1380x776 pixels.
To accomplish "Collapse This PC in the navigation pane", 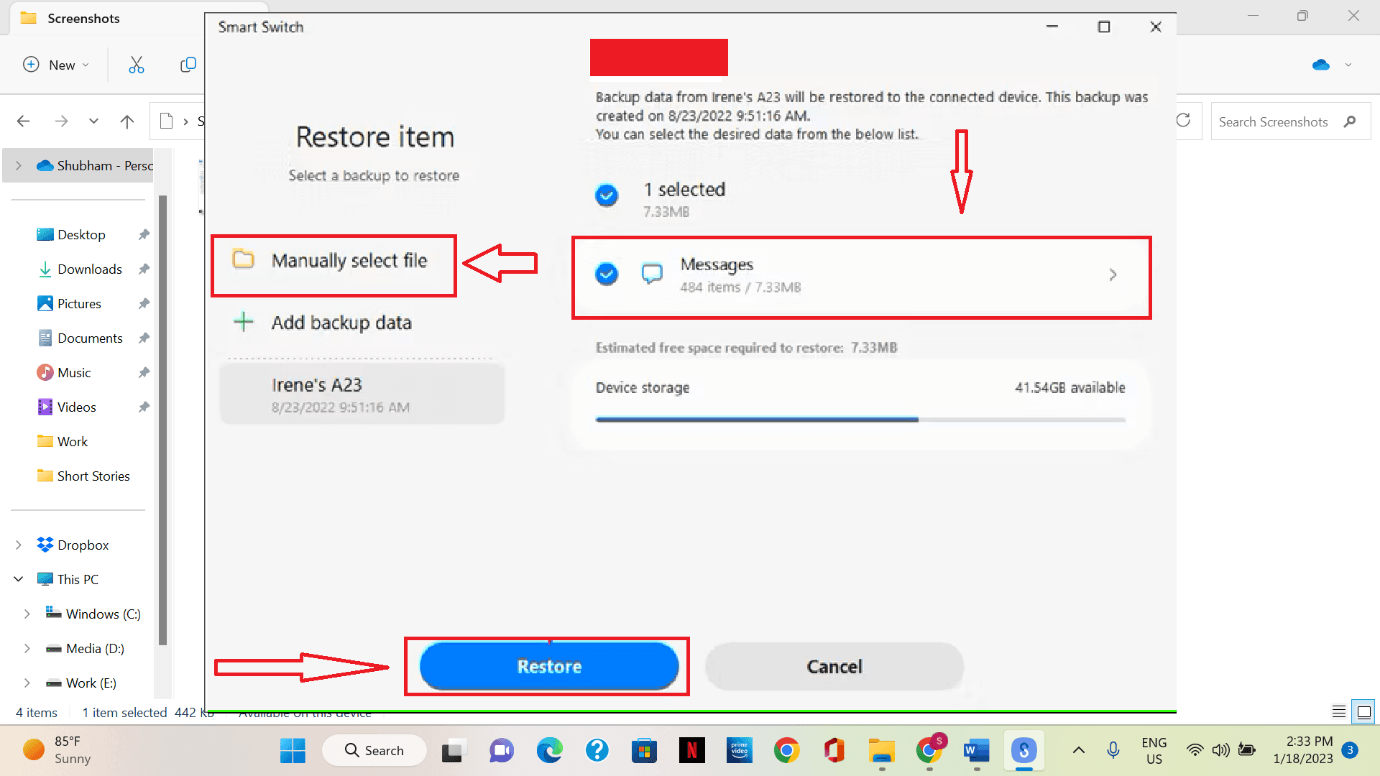I will 18,578.
